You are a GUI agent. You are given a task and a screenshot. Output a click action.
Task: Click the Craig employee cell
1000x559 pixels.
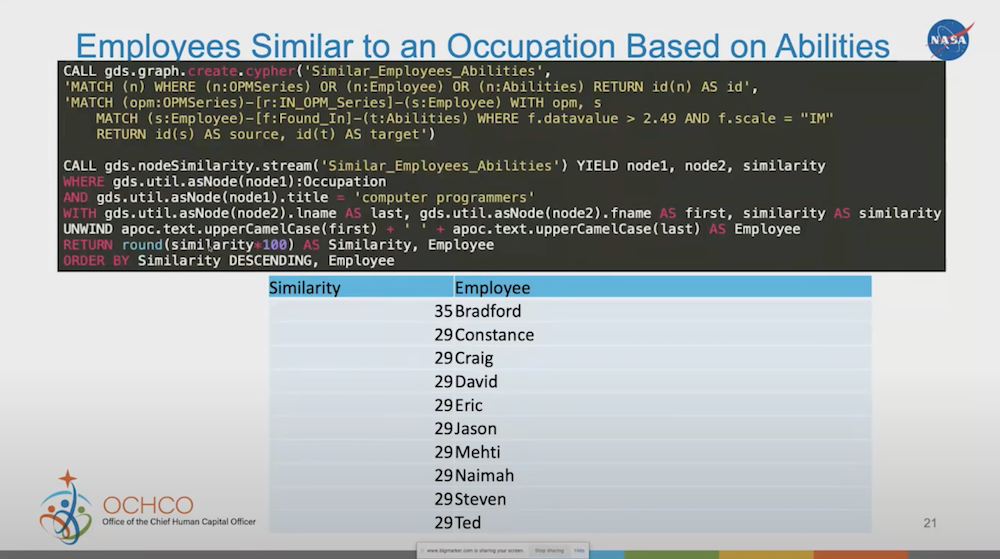pyautogui.click(x=663, y=358)
